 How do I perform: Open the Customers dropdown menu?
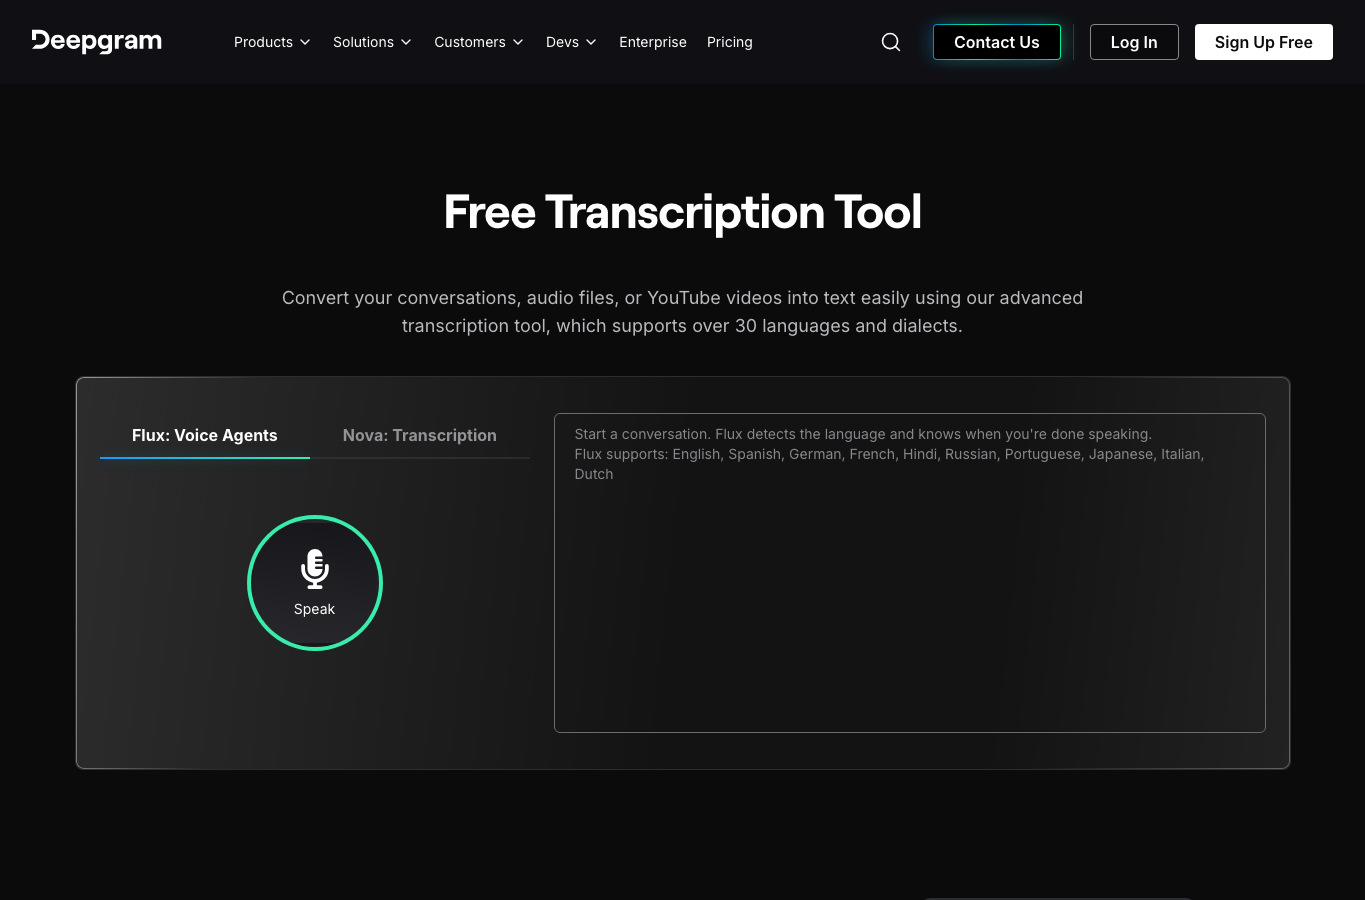[479, 42]
